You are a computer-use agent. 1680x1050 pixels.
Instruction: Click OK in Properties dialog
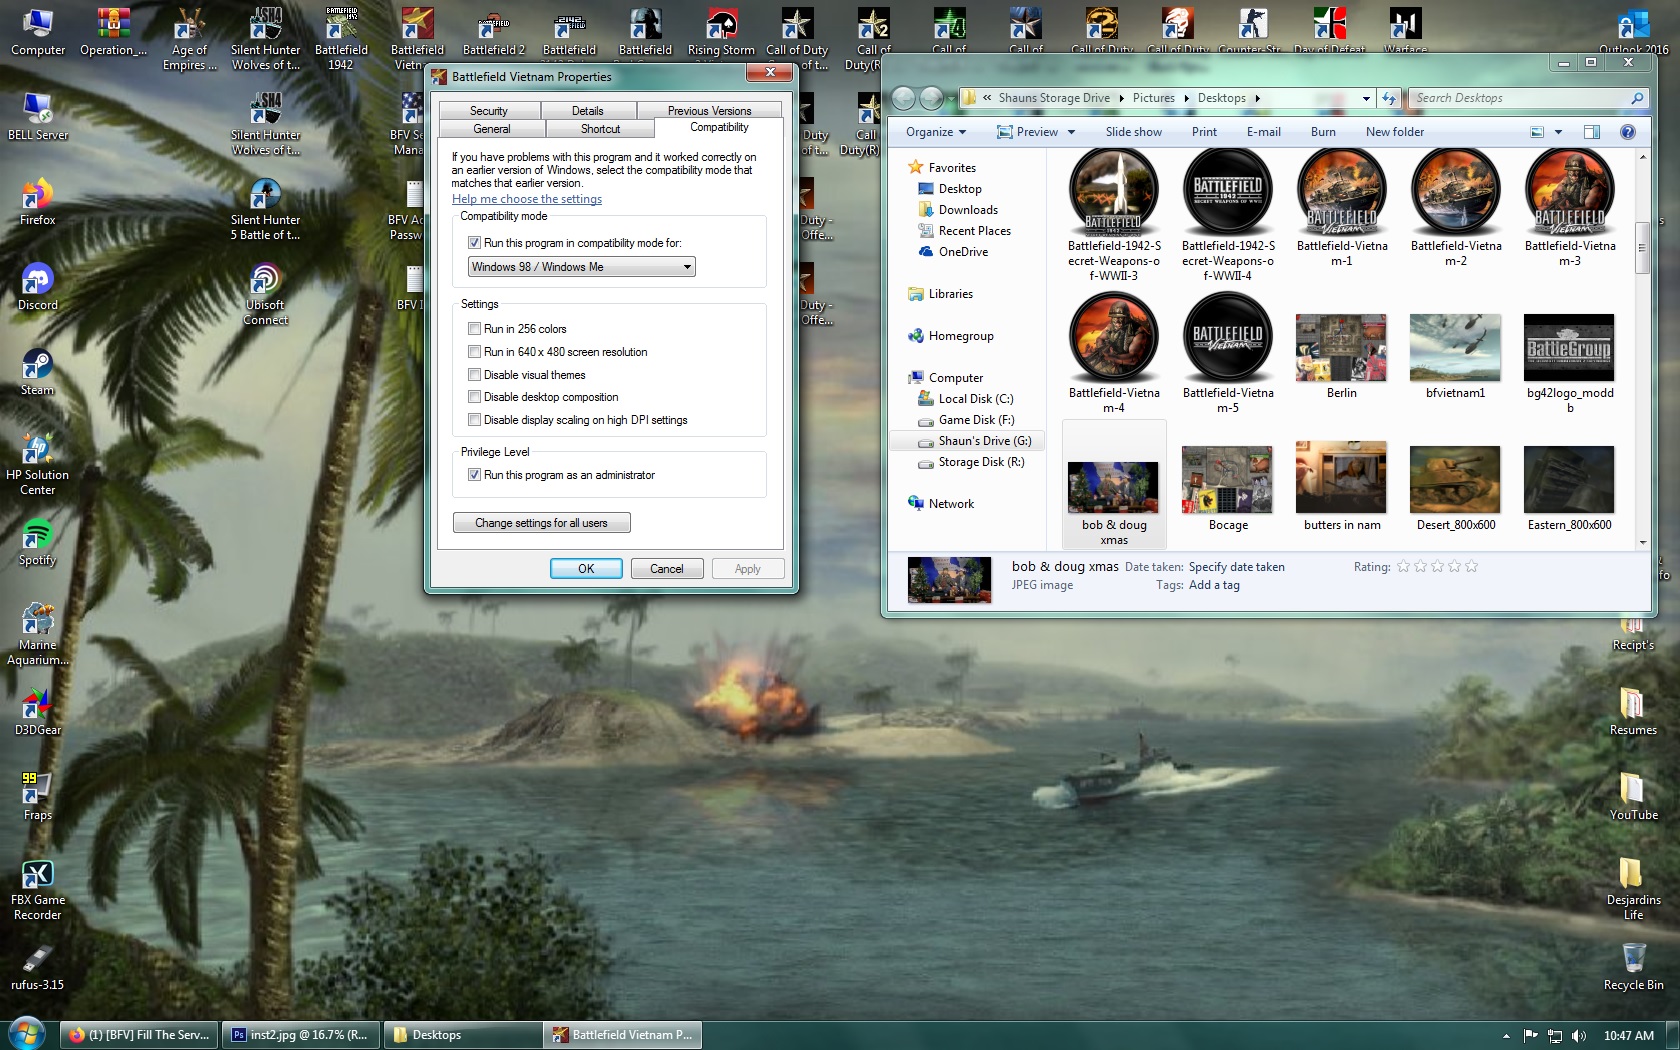586,569
